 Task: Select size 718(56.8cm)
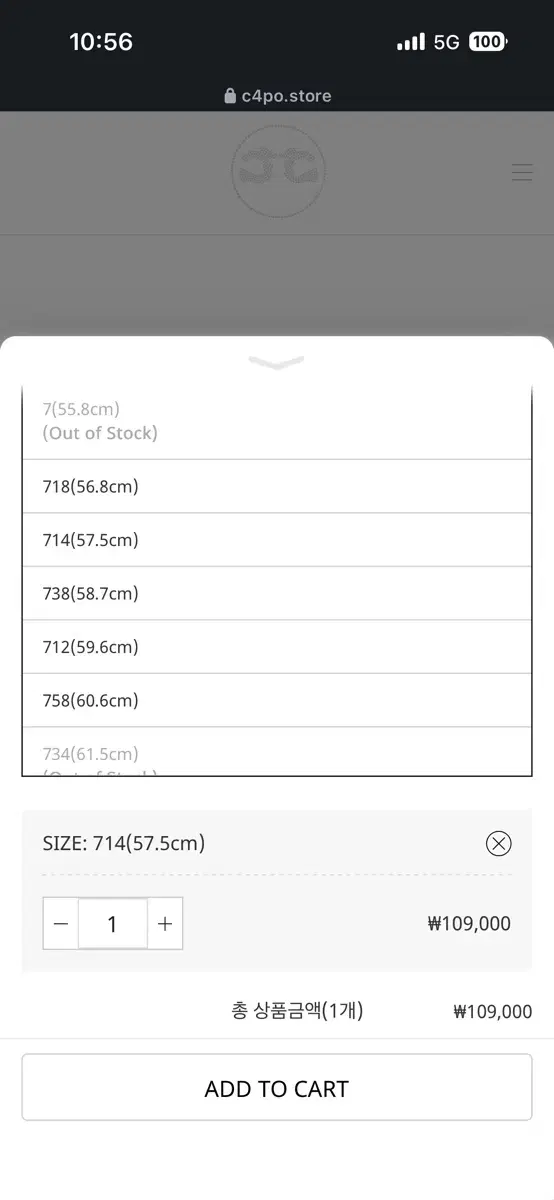tap(277, 487)
